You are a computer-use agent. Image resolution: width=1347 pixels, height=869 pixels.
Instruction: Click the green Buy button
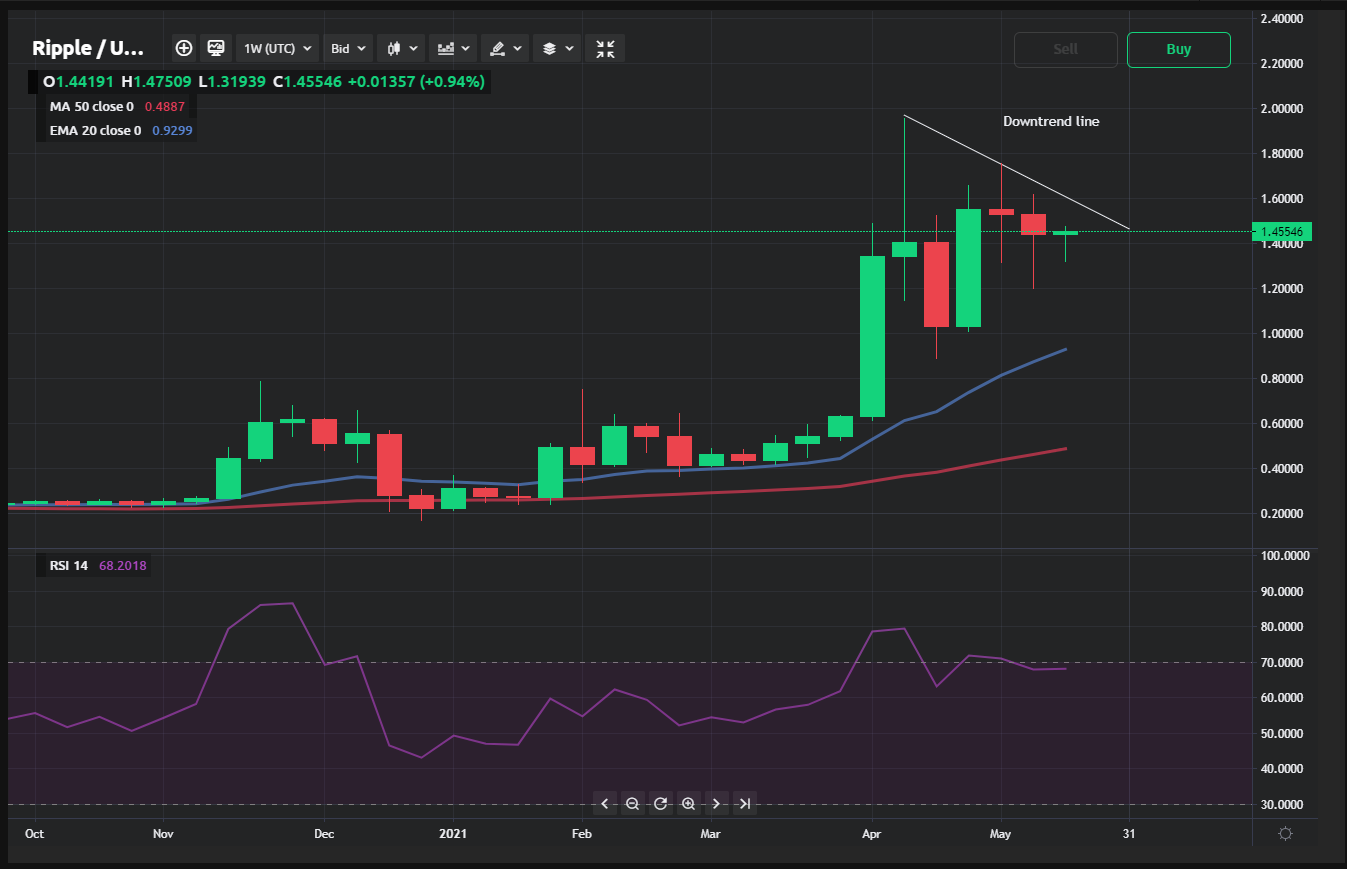coord(1179,49)
